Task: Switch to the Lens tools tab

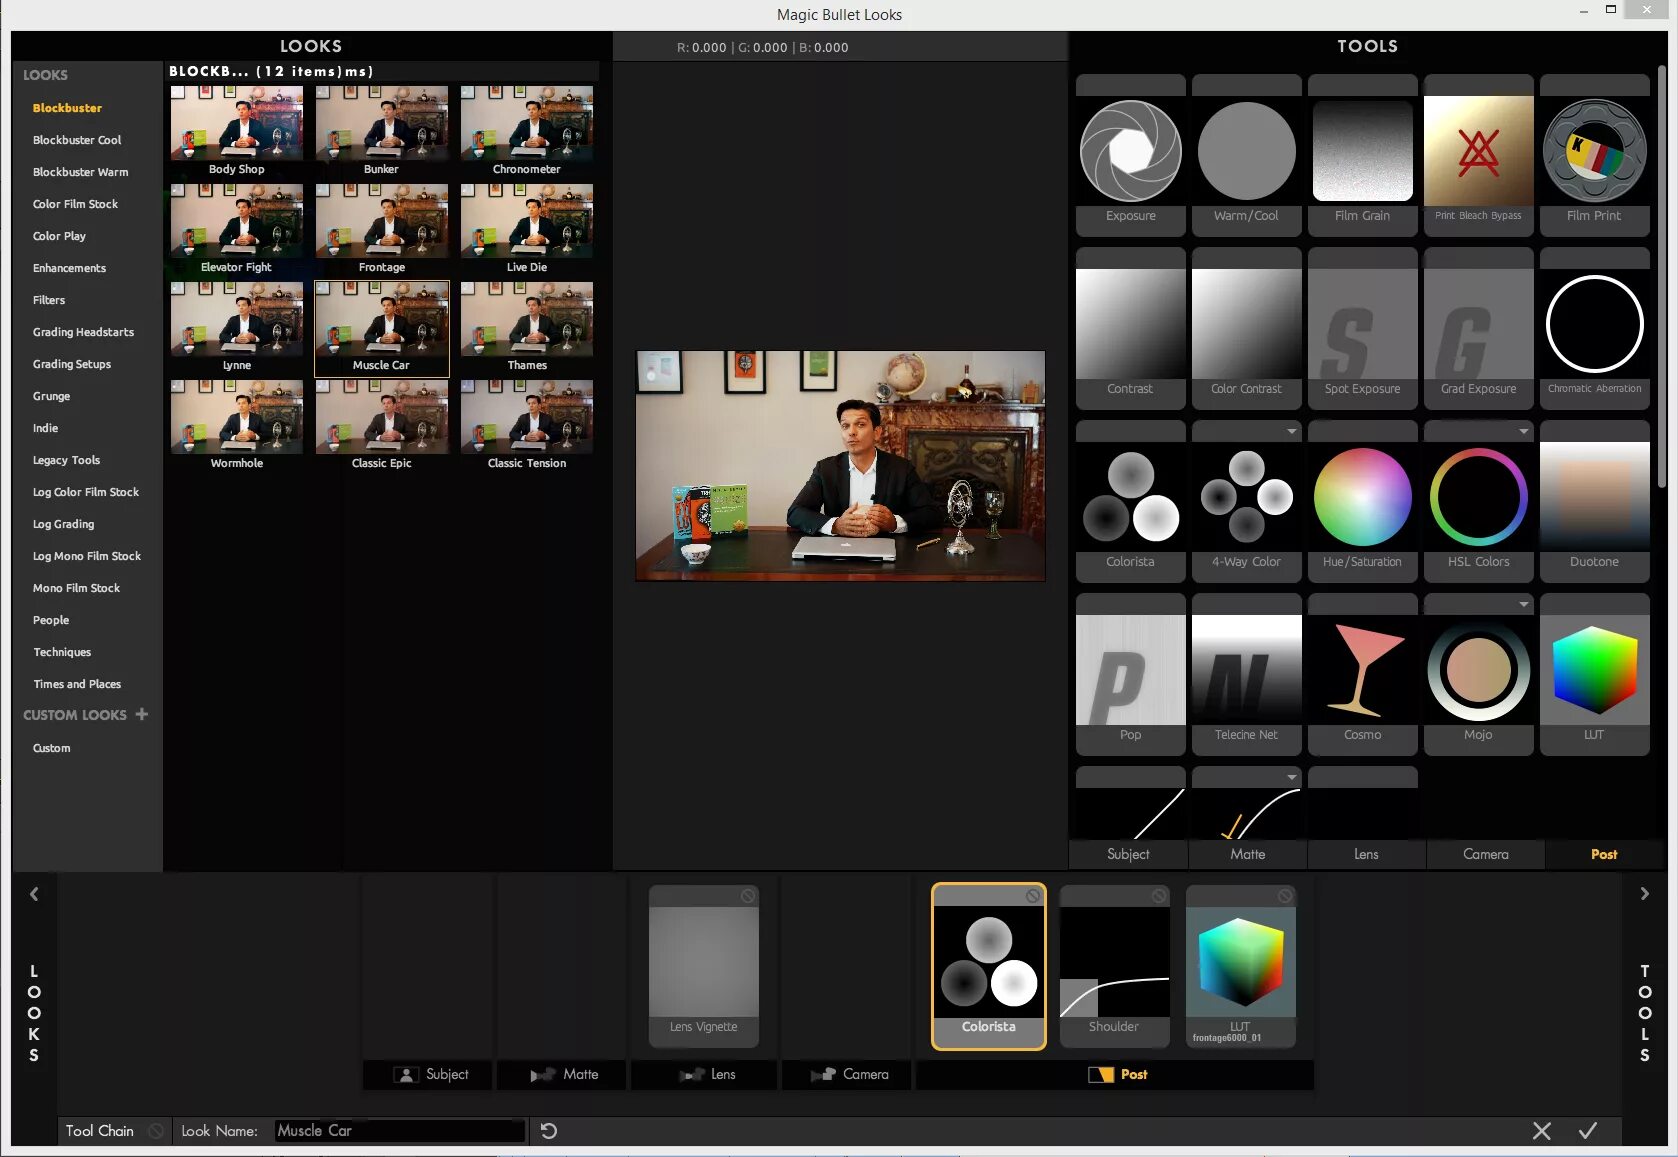Action: point(1366,854)
